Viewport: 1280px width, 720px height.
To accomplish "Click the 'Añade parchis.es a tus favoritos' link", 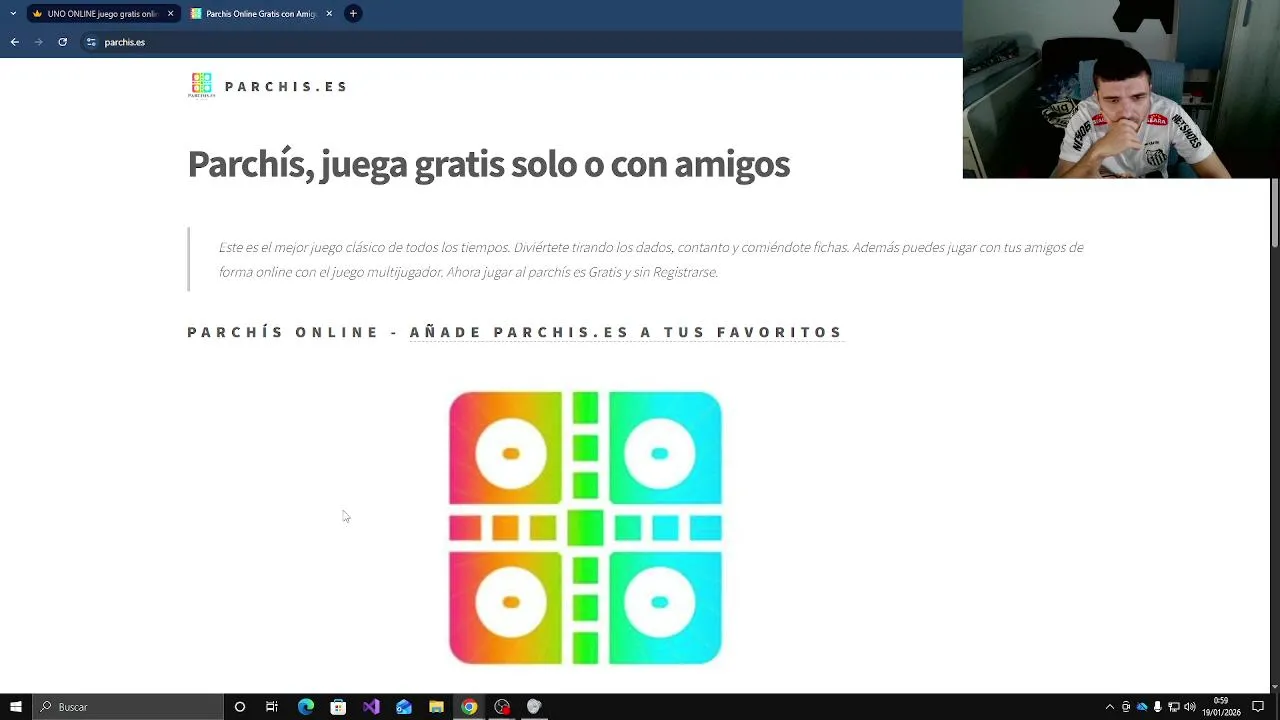I will [626, 332].
